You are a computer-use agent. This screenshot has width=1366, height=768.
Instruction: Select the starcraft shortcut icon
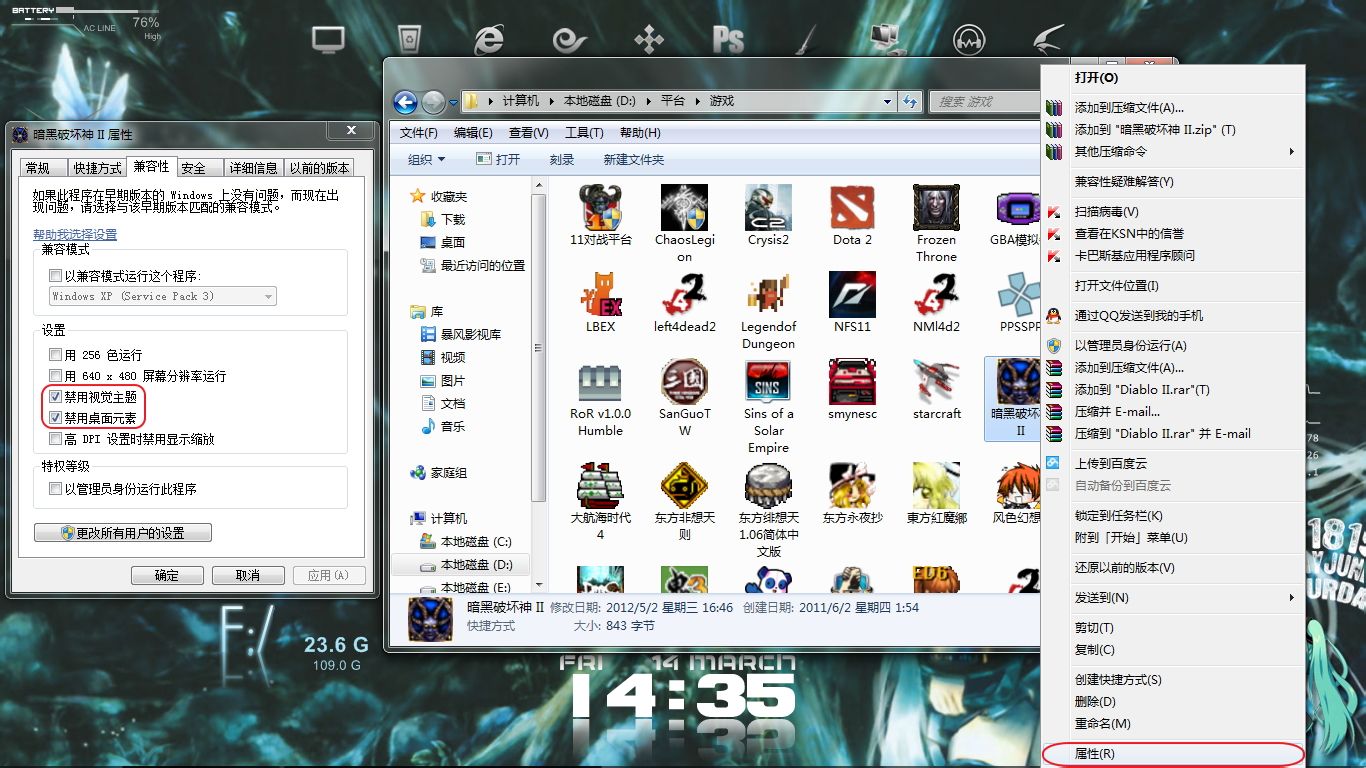936,382
